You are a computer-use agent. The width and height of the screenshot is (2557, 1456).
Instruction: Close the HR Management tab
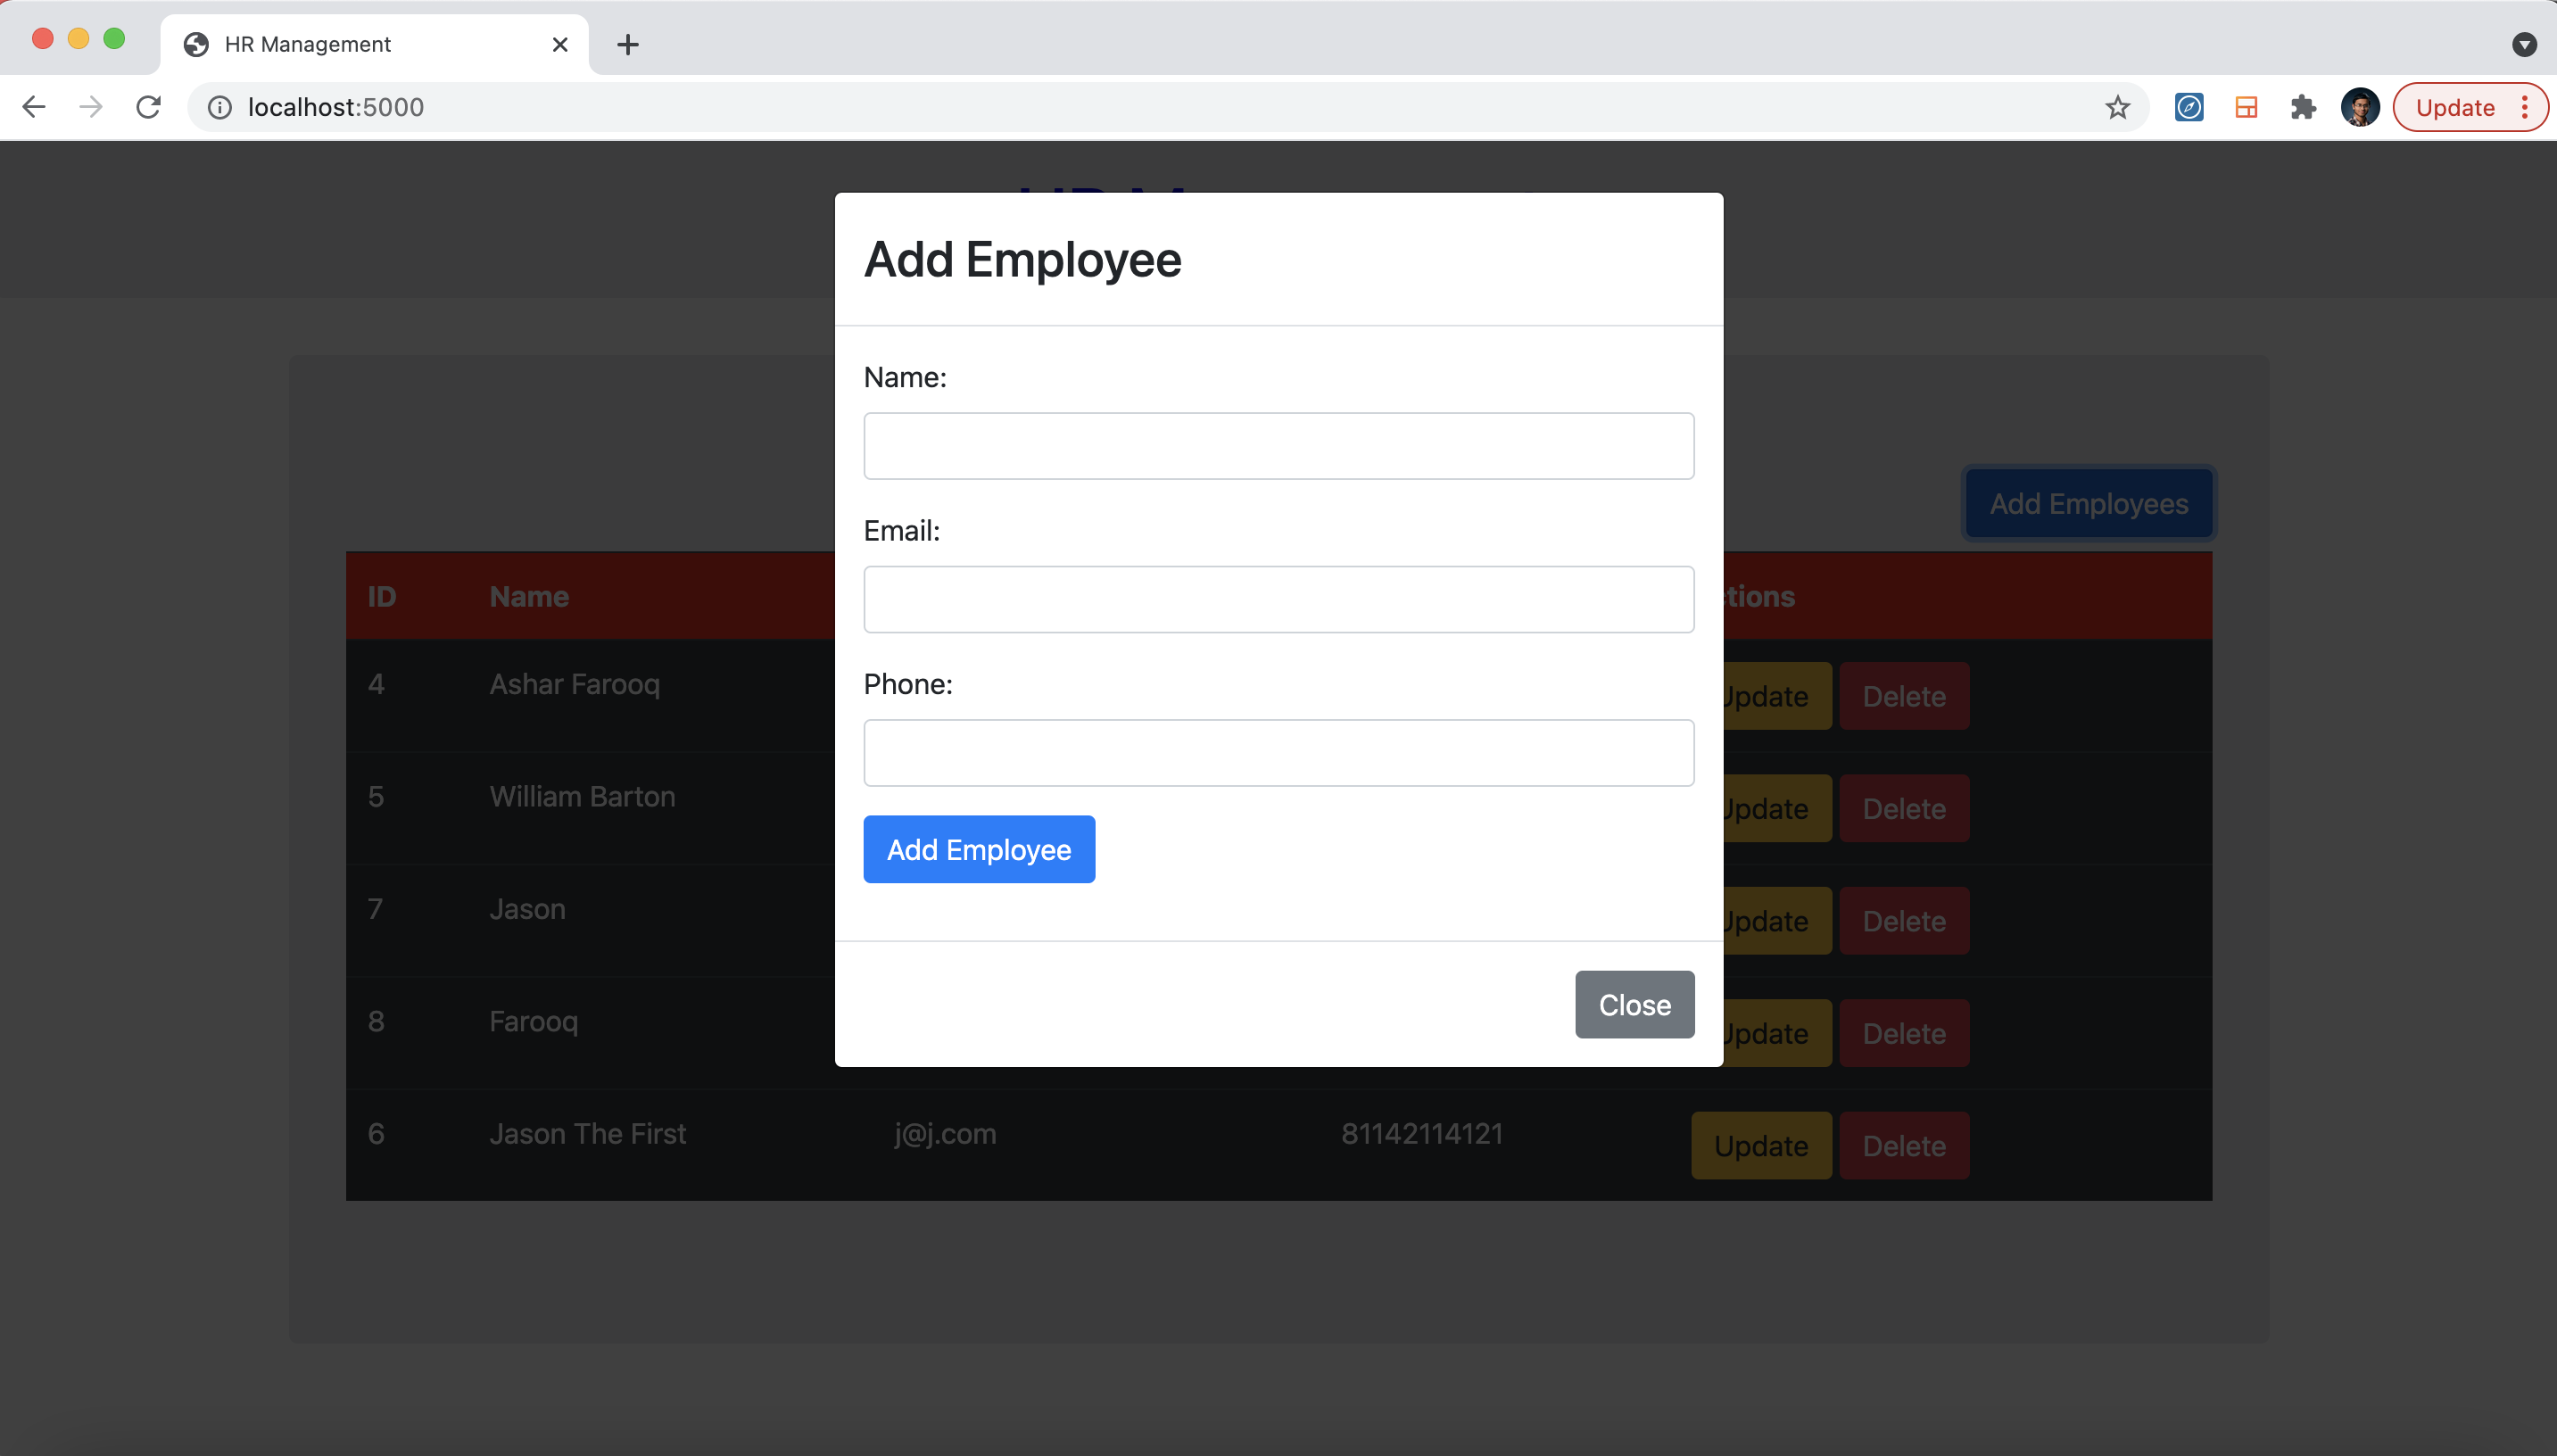point(560,44)
